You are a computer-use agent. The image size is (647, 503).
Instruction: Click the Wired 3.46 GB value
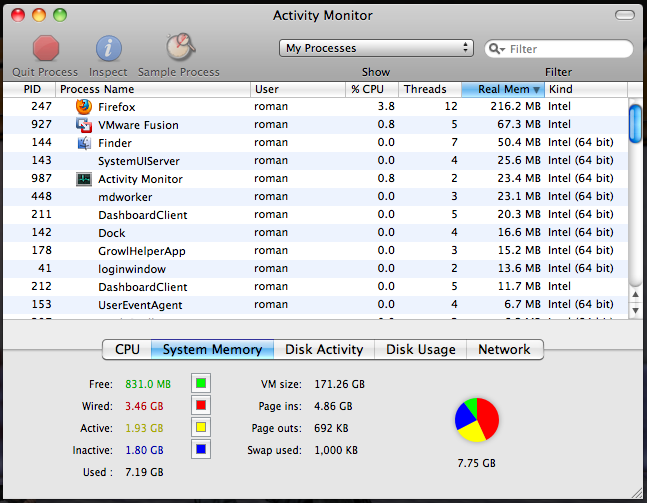point(144,406)
